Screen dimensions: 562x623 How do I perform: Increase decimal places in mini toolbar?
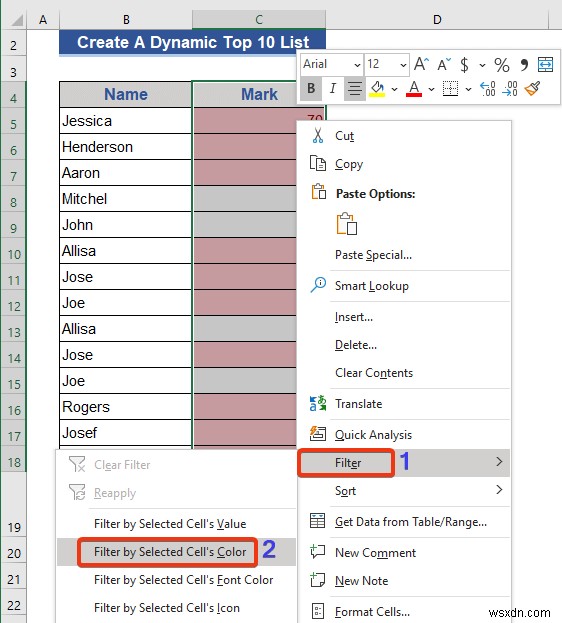click(x=488, y=88)
